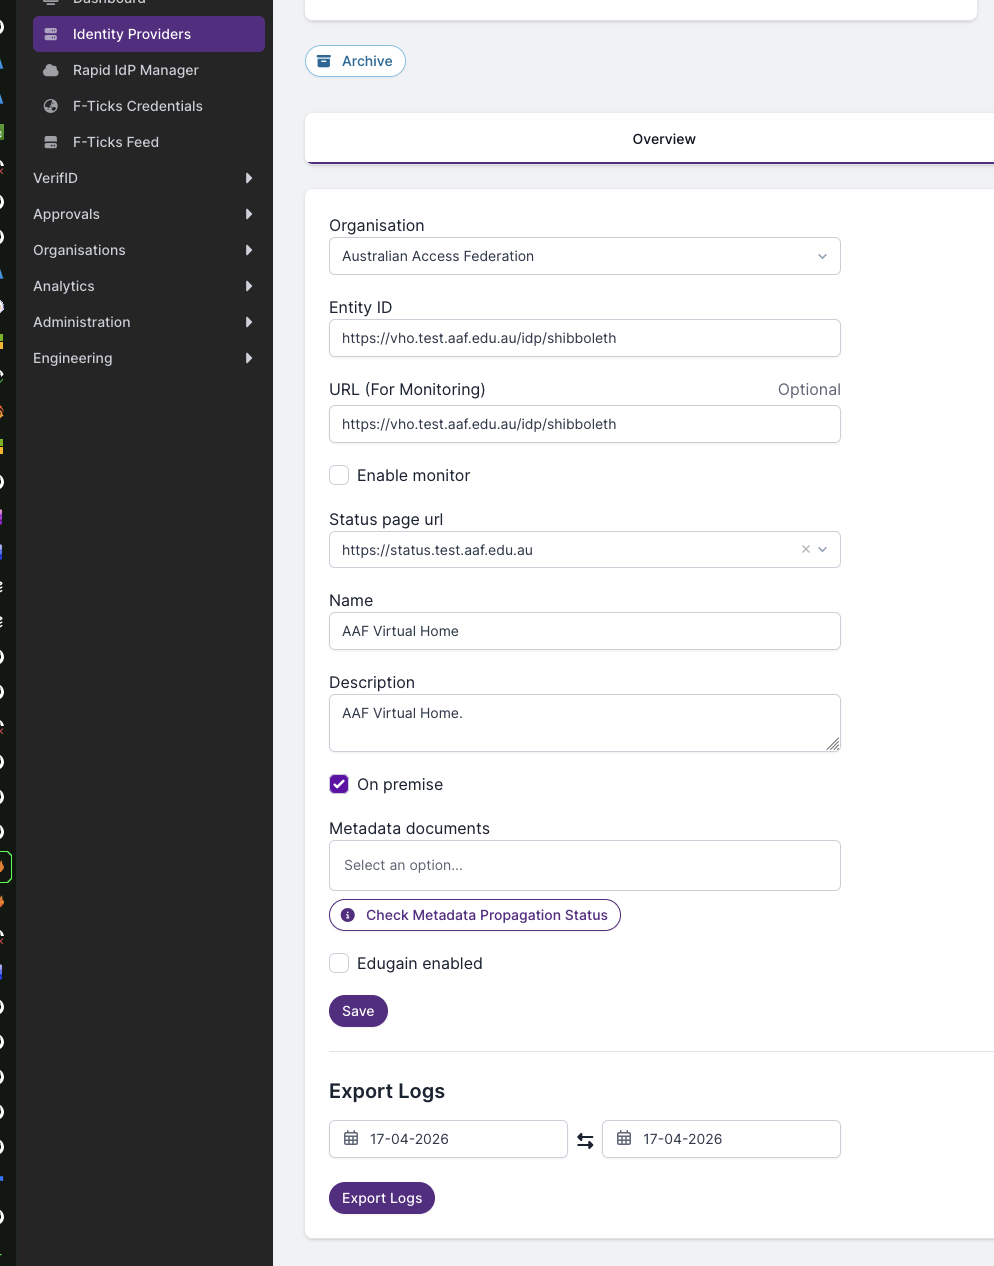Select the Identity Providers sidebar icon
The image size is (994, 1266).
(49, 33)
